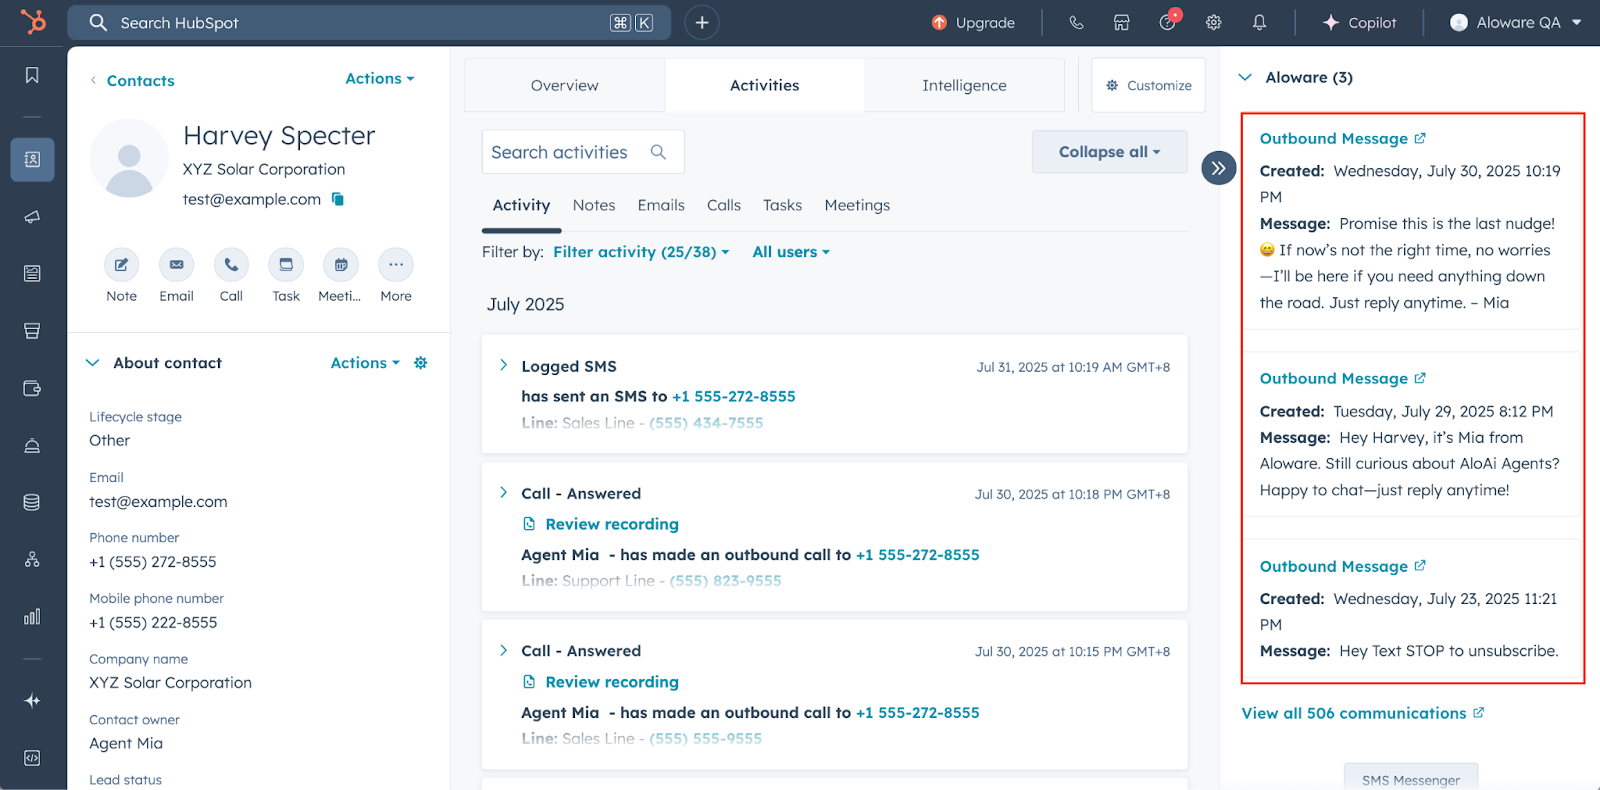
Task: Open the Bookmarks sidebar icon
Action: coord(32,76)
